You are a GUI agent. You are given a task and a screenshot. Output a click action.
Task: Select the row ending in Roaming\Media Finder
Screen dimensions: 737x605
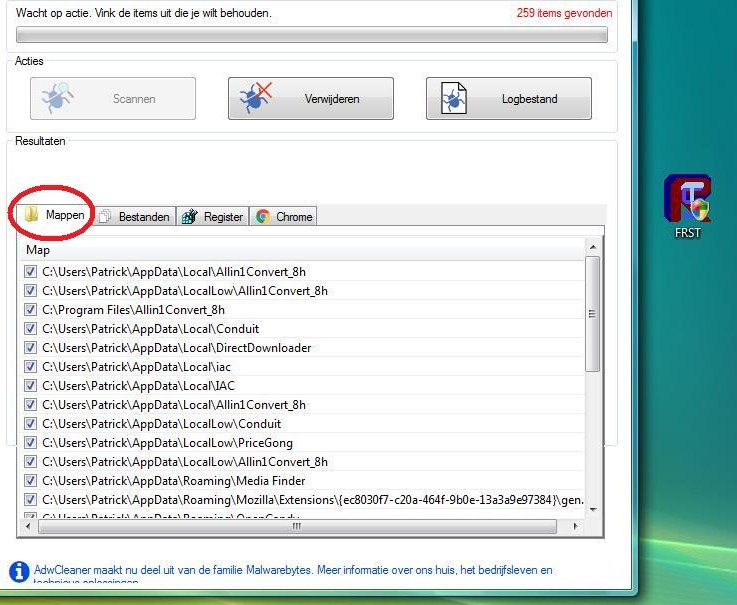301,480
